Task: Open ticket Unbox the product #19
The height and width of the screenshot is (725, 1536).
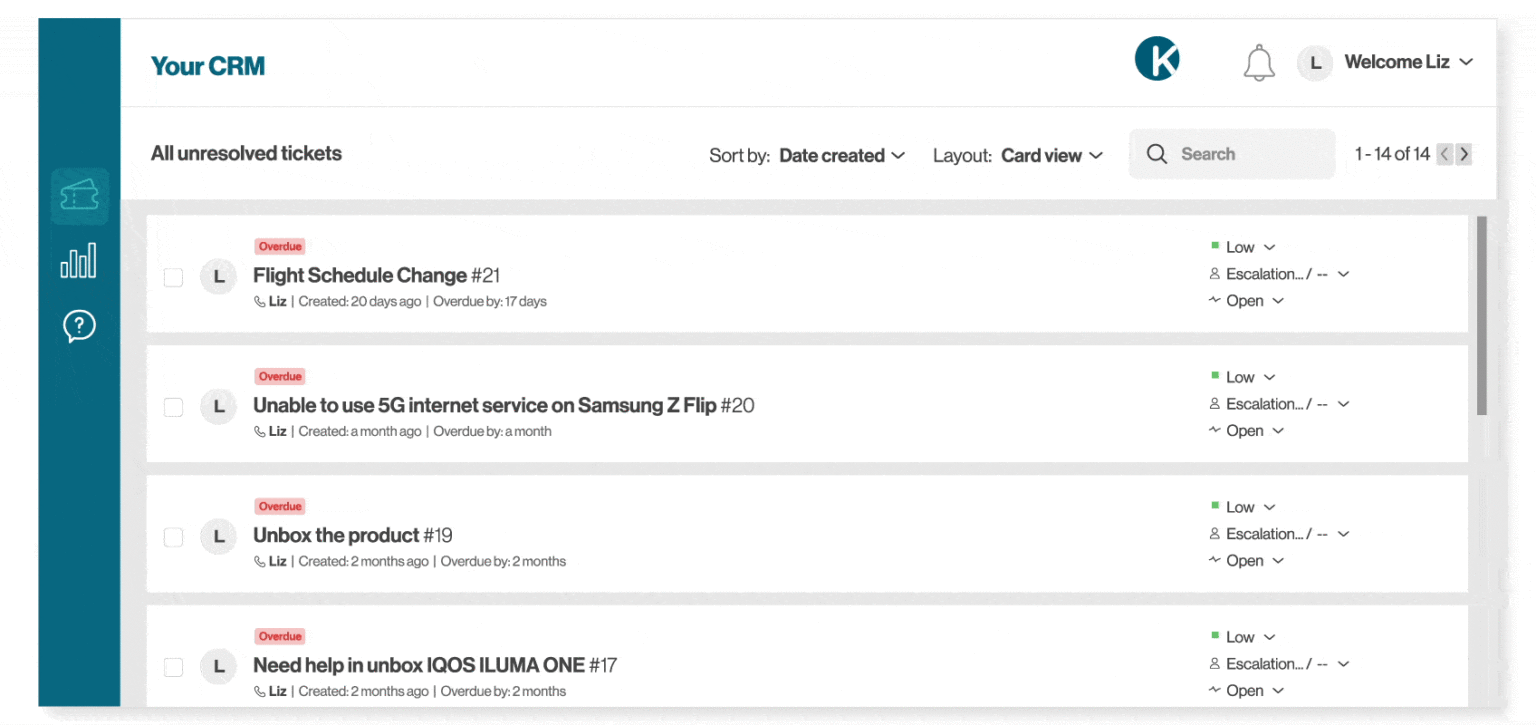Action: pos(352,535)
